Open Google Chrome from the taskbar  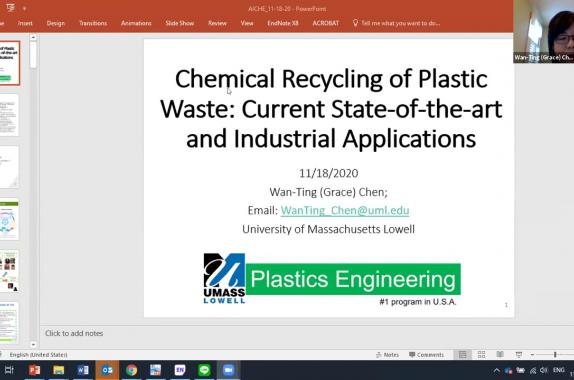(x=131, y=370)
